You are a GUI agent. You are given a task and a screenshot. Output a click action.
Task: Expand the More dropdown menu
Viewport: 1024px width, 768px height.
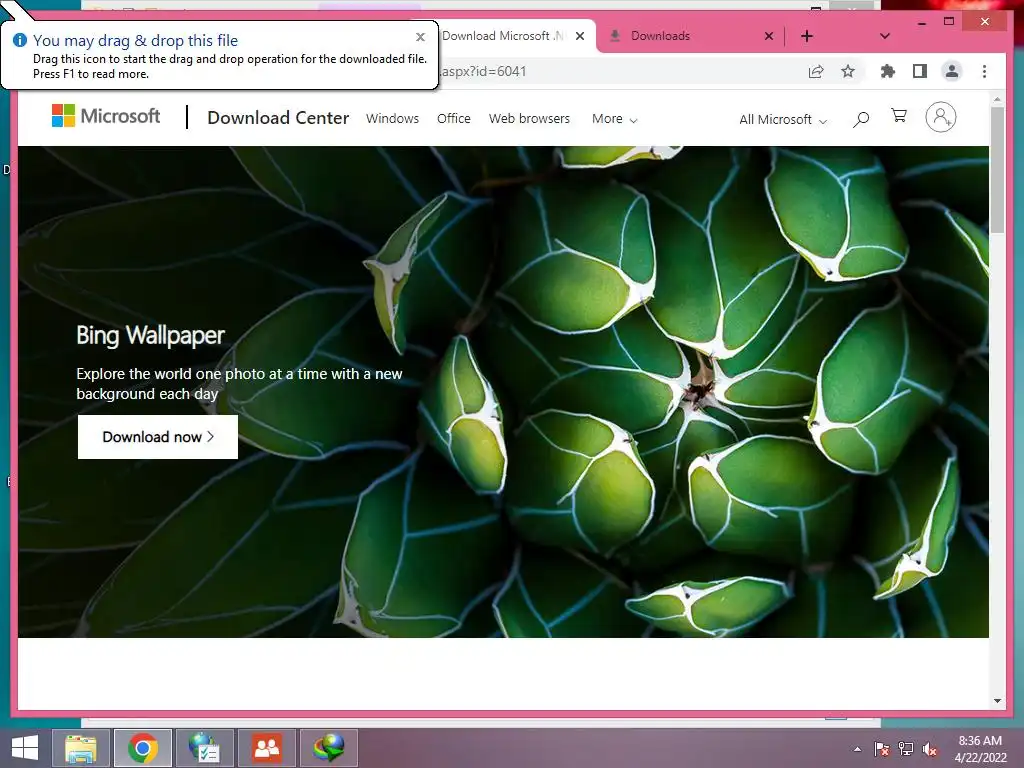coord(615,119)
